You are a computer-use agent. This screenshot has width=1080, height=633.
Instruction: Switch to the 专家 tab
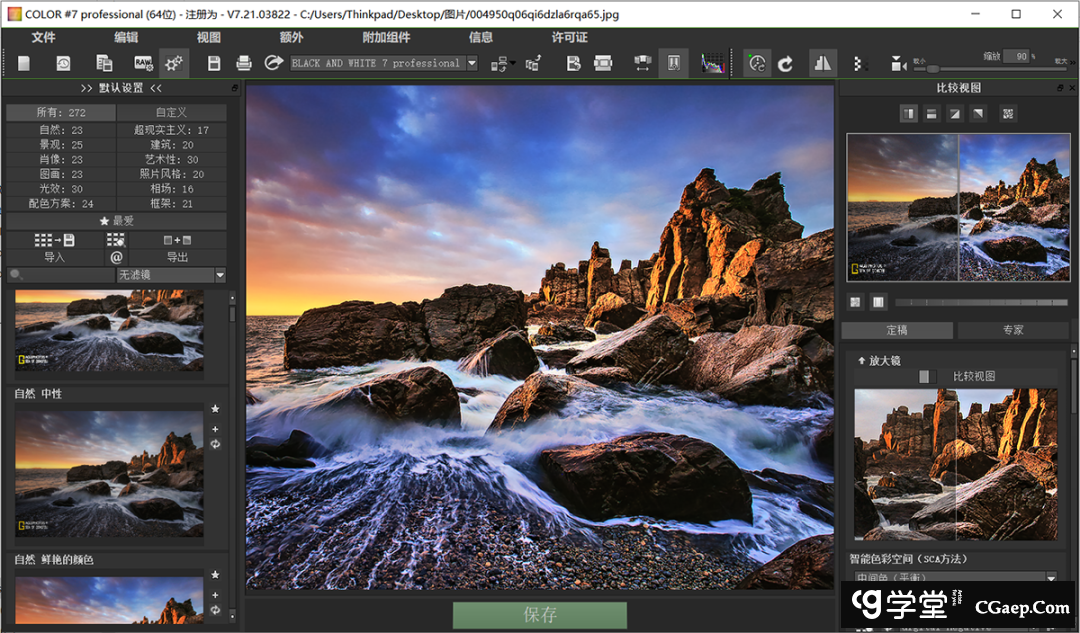(1013, 330)
